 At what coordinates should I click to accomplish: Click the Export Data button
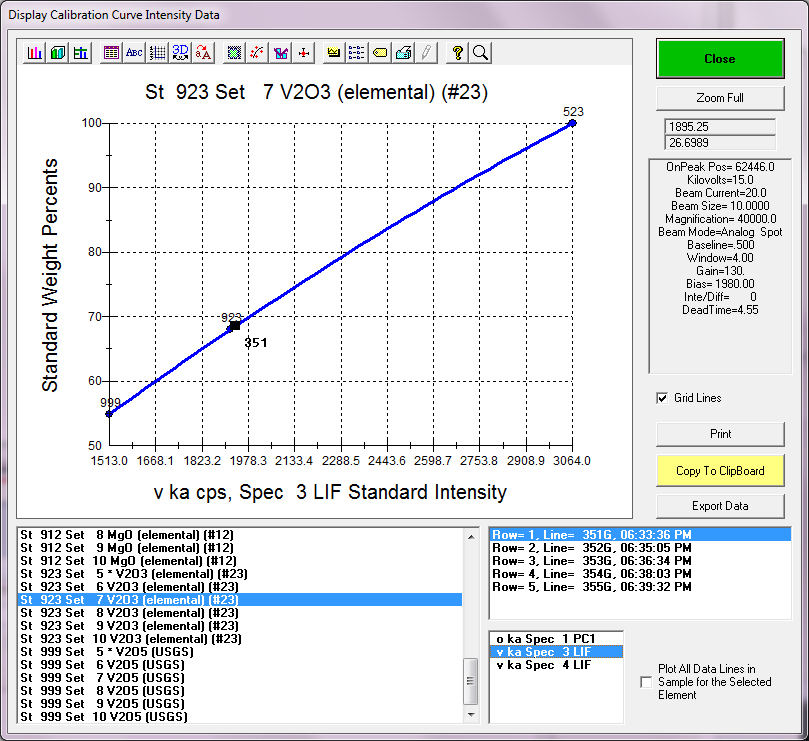pyautogui.click(x=720, y=506)
